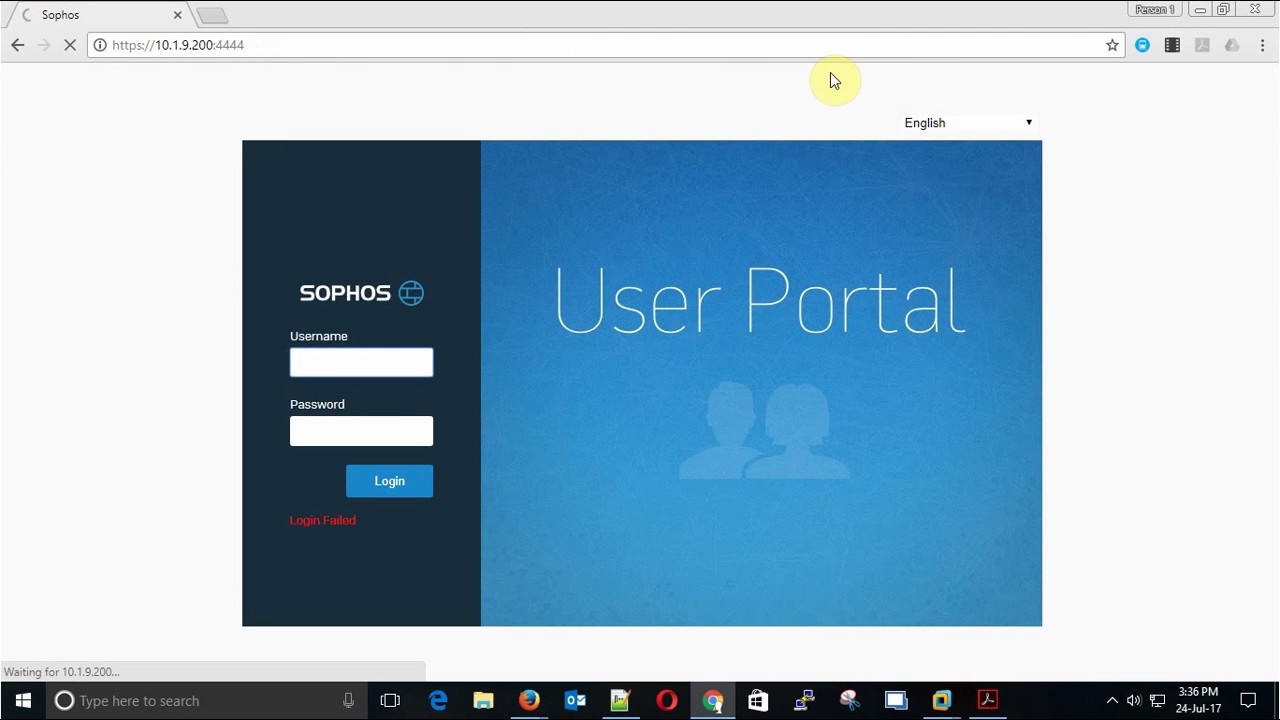Click the "Password" label
Screen dimensions: 1280x720
point(317,404)
